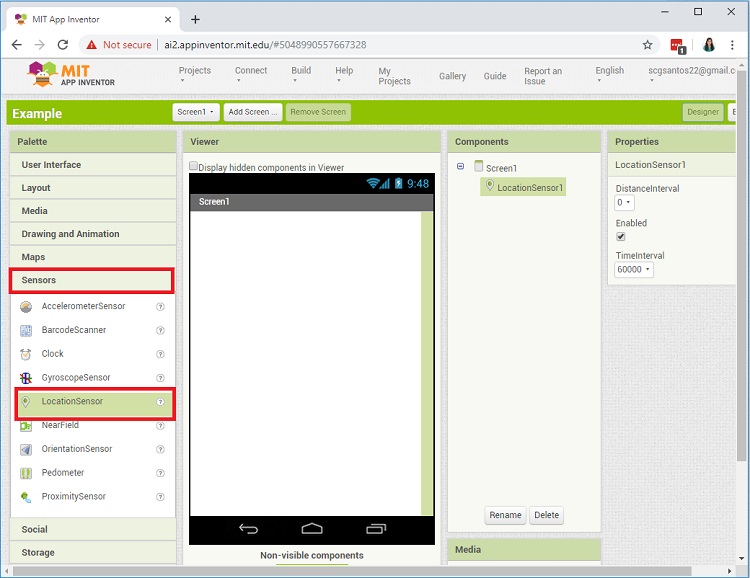Expand the Storage palette section
Screen dimensions: 750x578
click(x=93, y=553)
